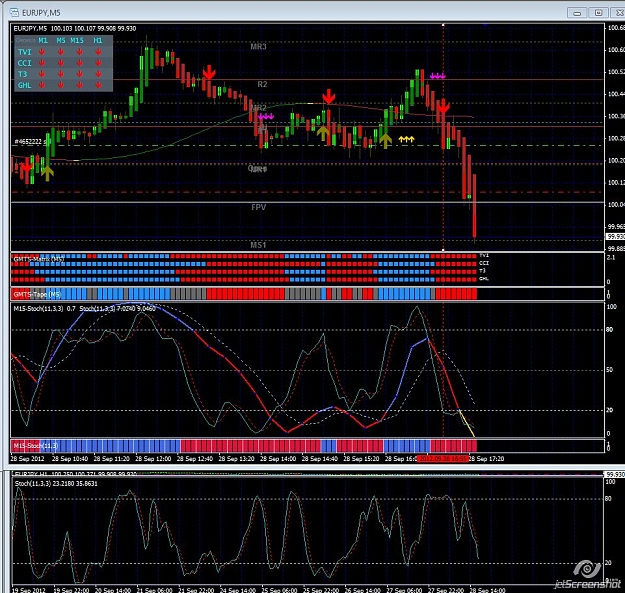Select the M1 column header in the dashboard
625x593 pixels.
43,40
